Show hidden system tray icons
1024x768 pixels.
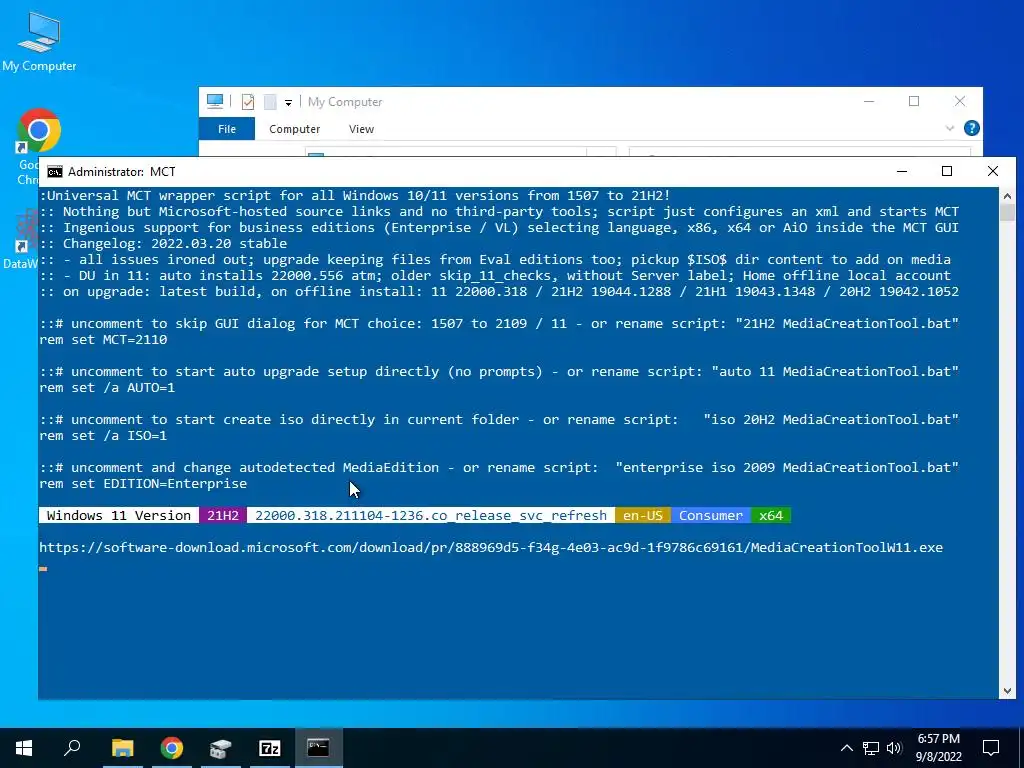coord(846,748)
